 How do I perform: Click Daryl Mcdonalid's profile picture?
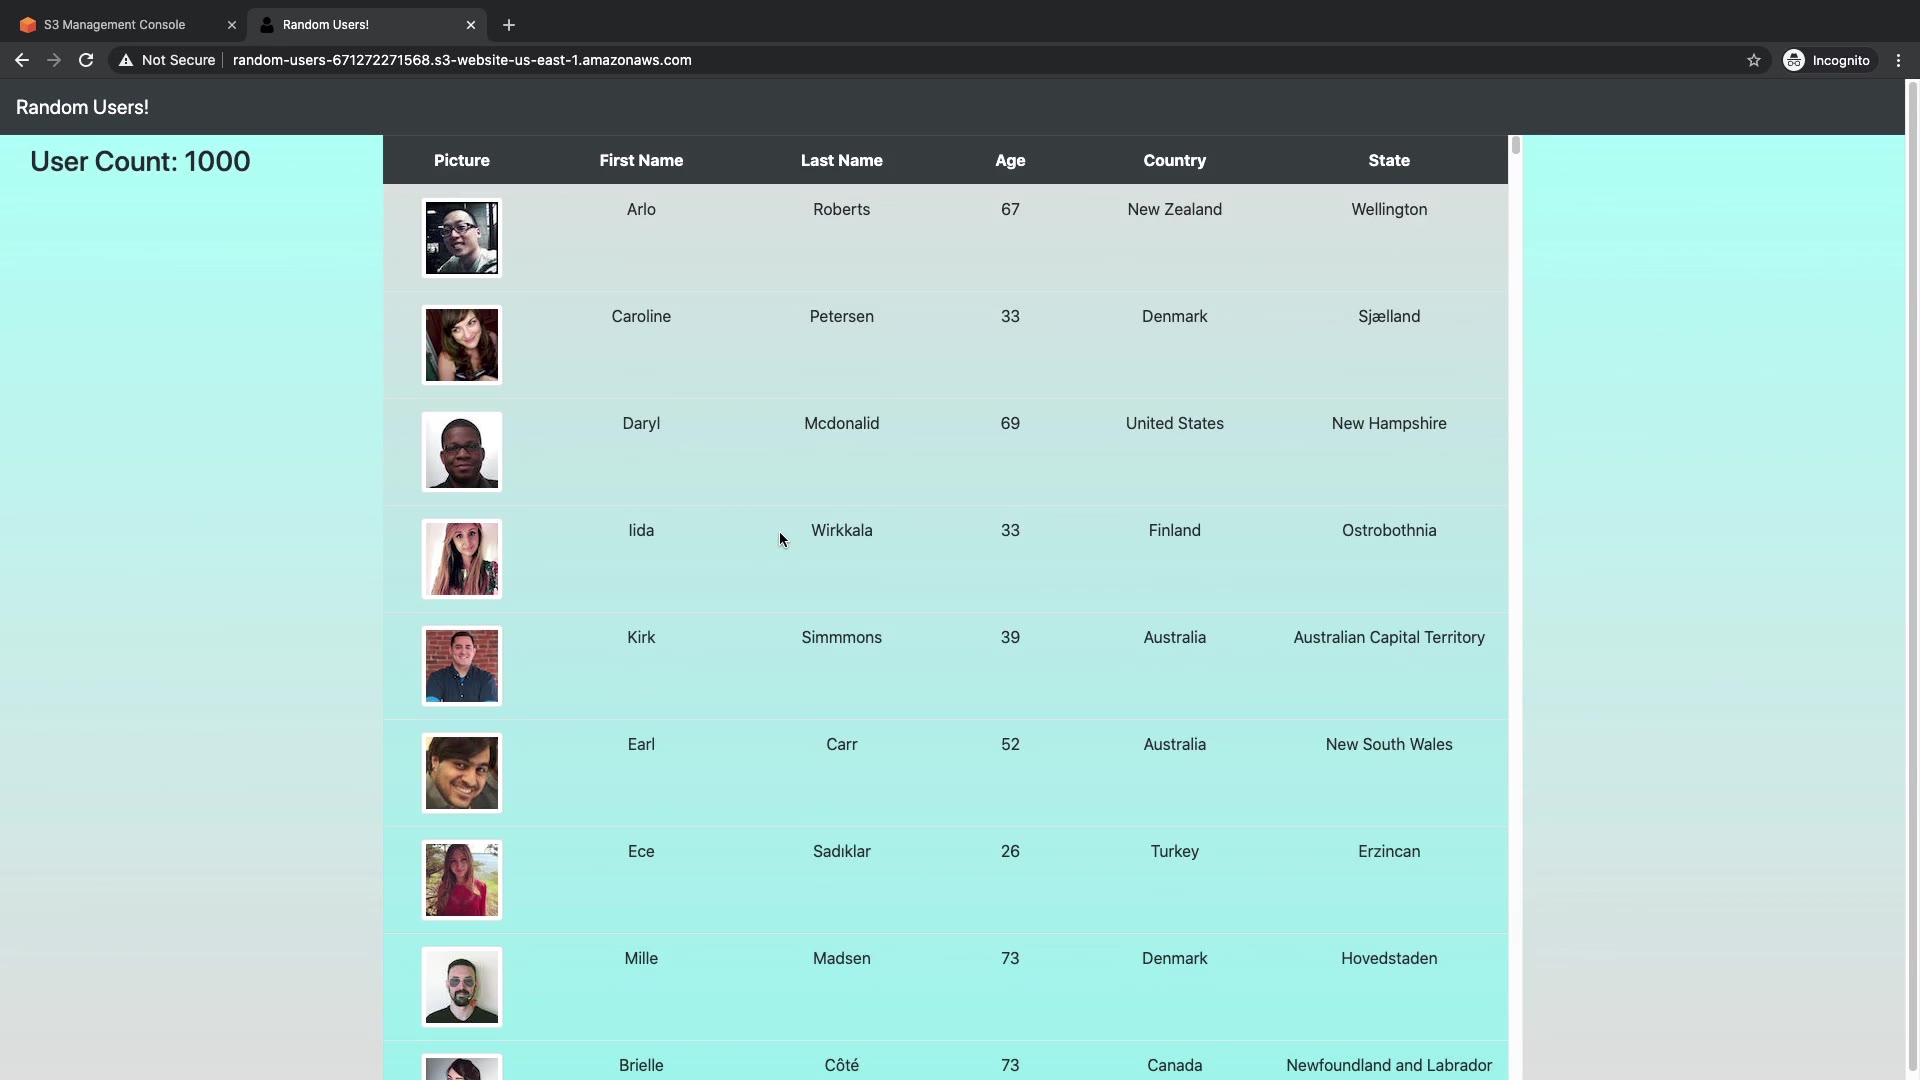click(461, 452)
